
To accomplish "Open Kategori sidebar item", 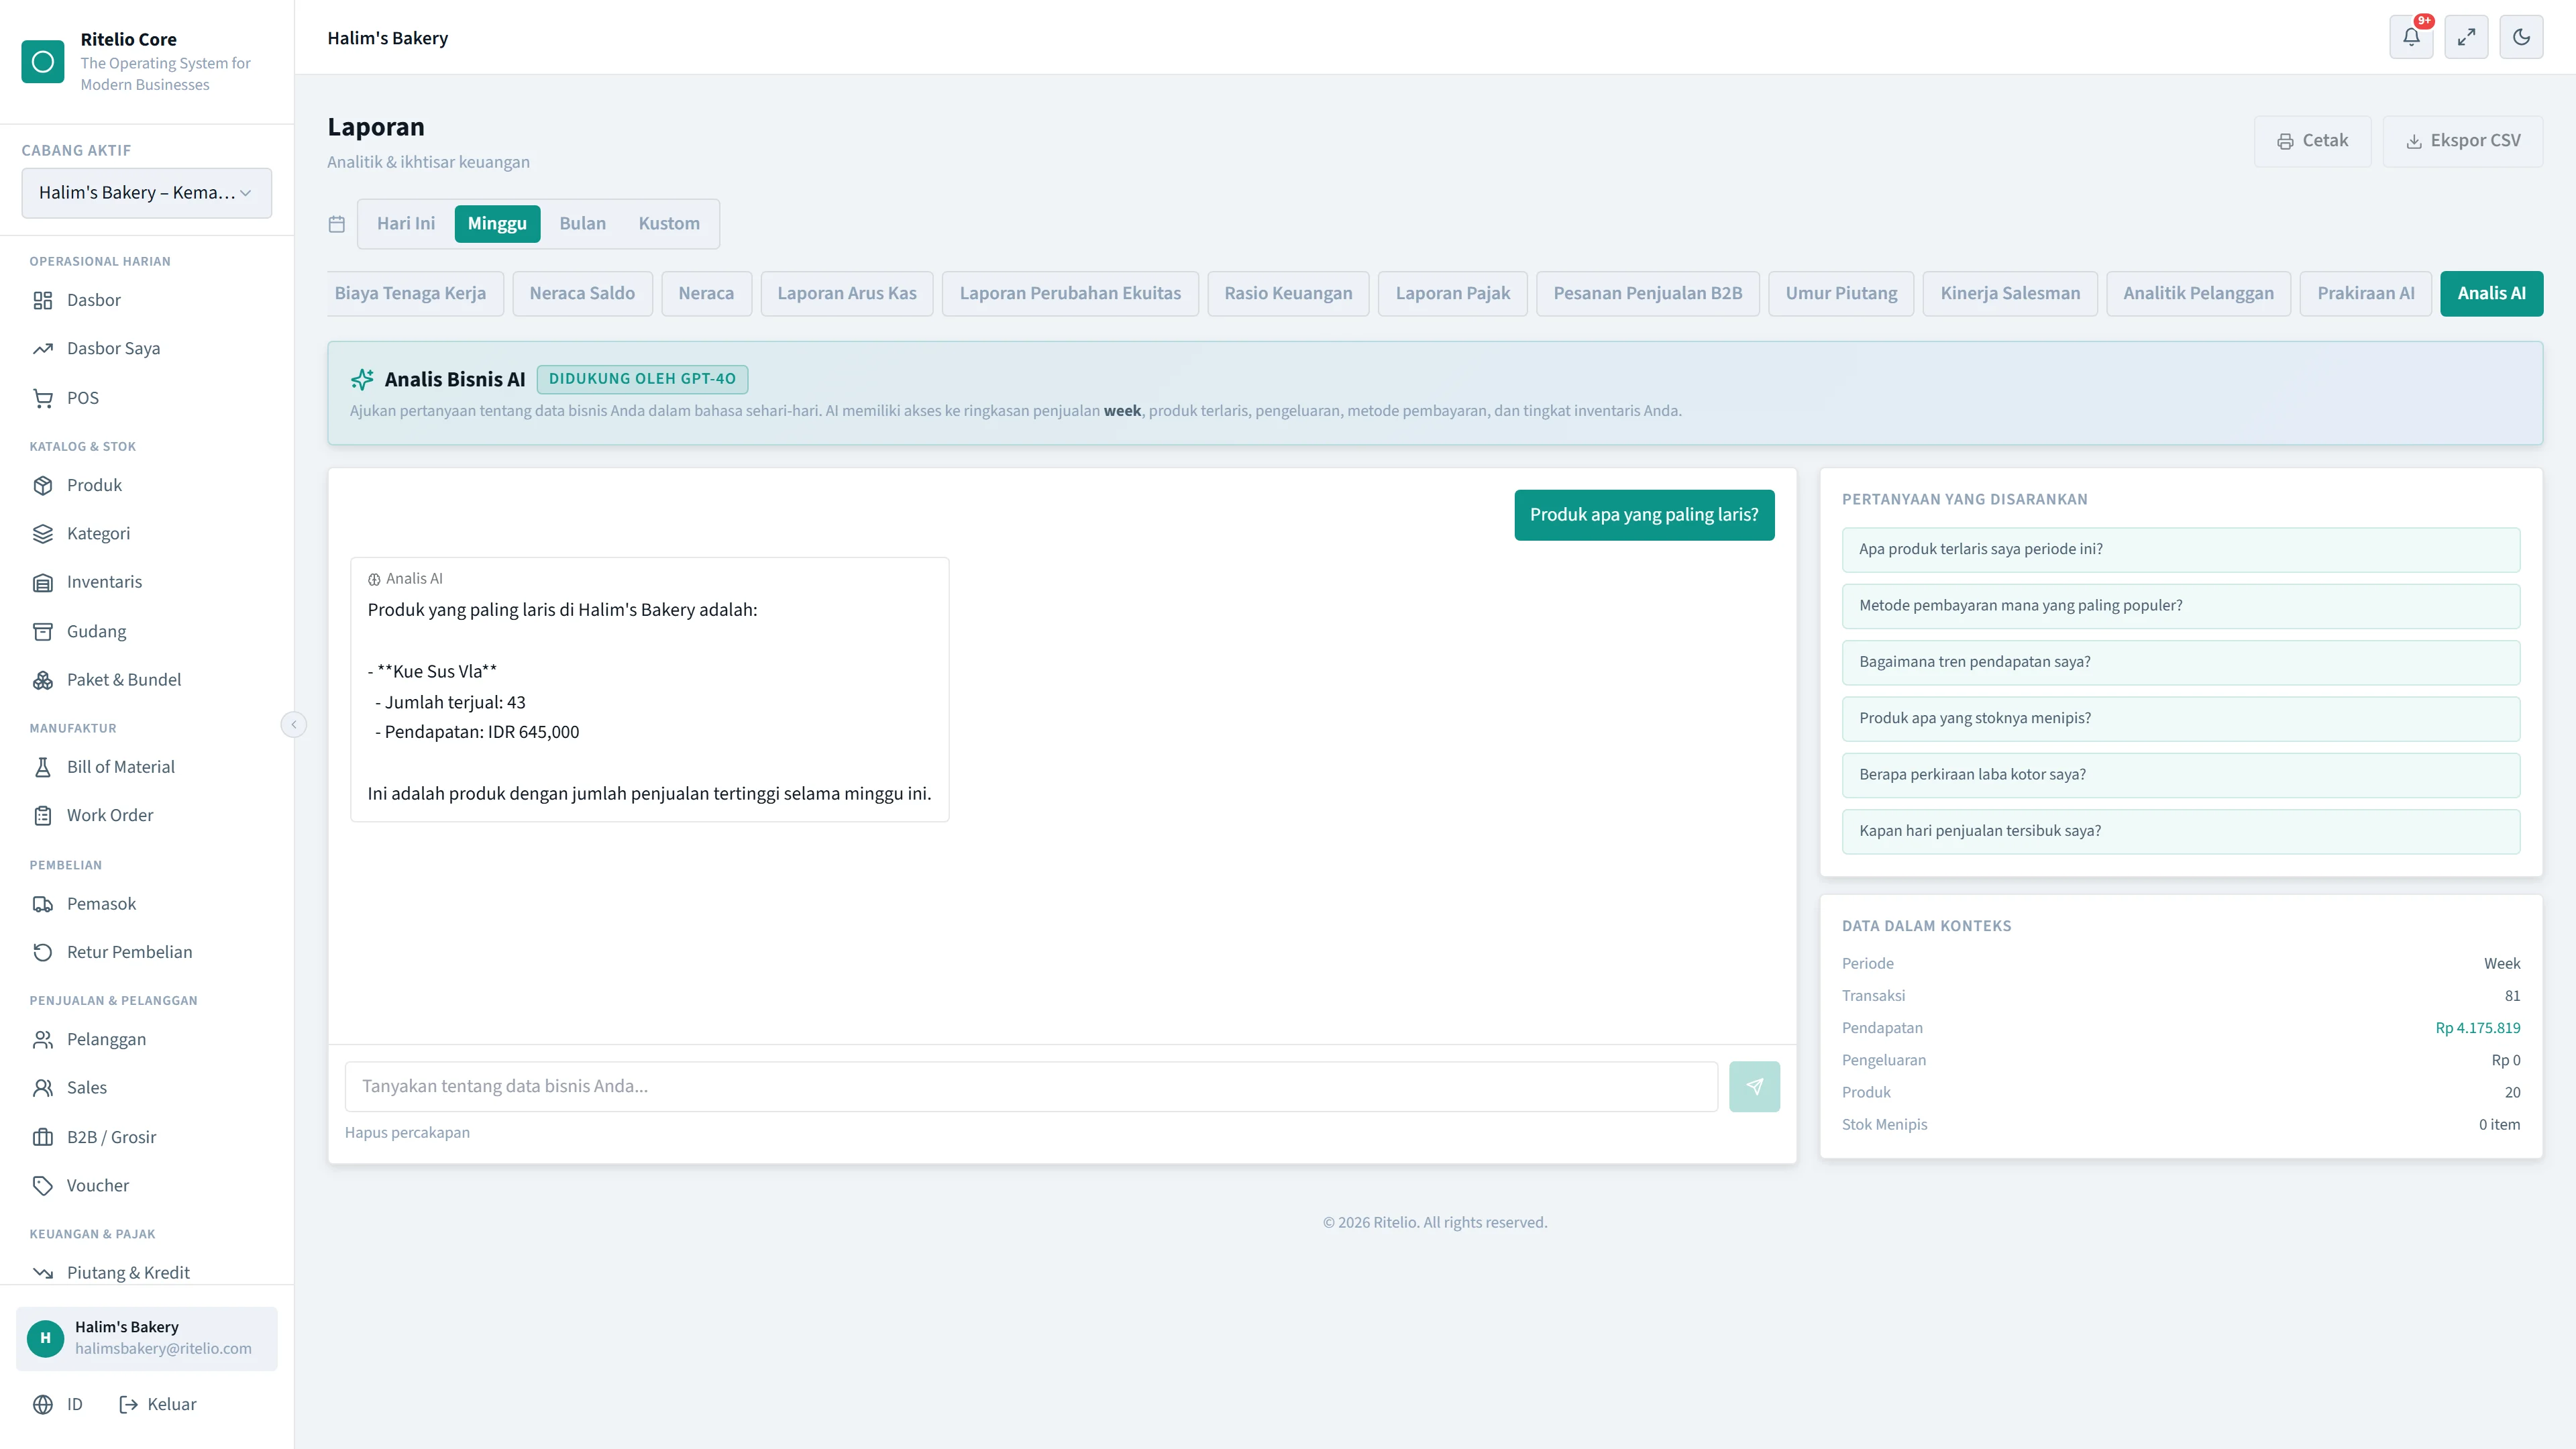I will click(147, 534).
